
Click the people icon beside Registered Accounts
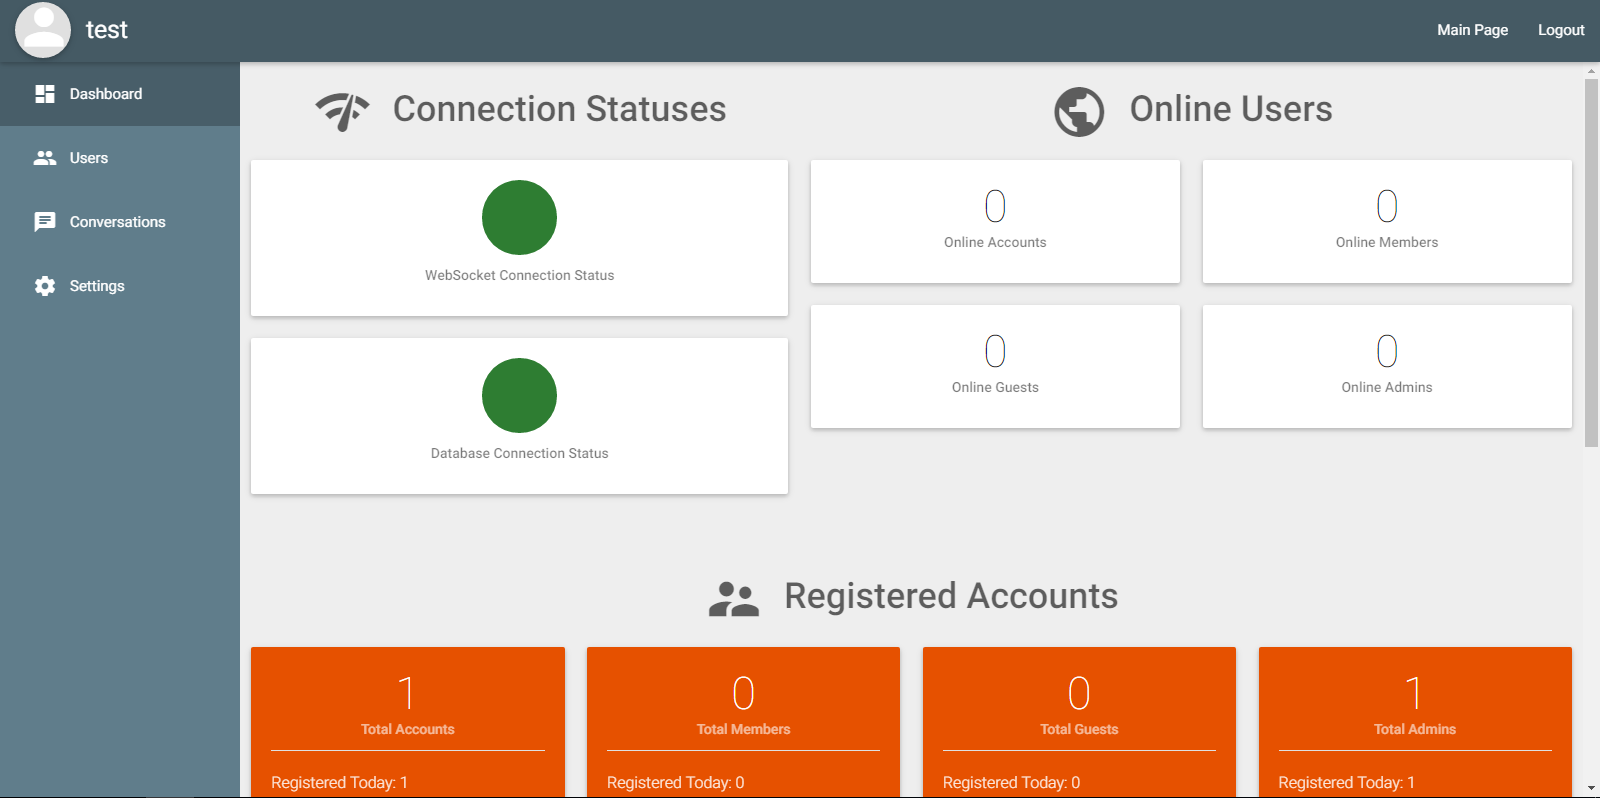734,598
